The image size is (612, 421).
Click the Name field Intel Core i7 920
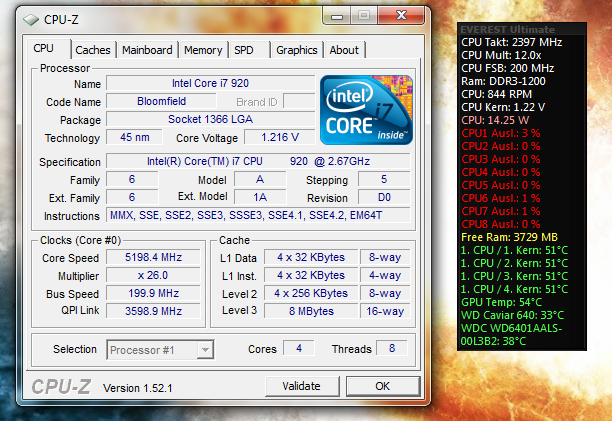pyautogui.click(x=210, y=83)
